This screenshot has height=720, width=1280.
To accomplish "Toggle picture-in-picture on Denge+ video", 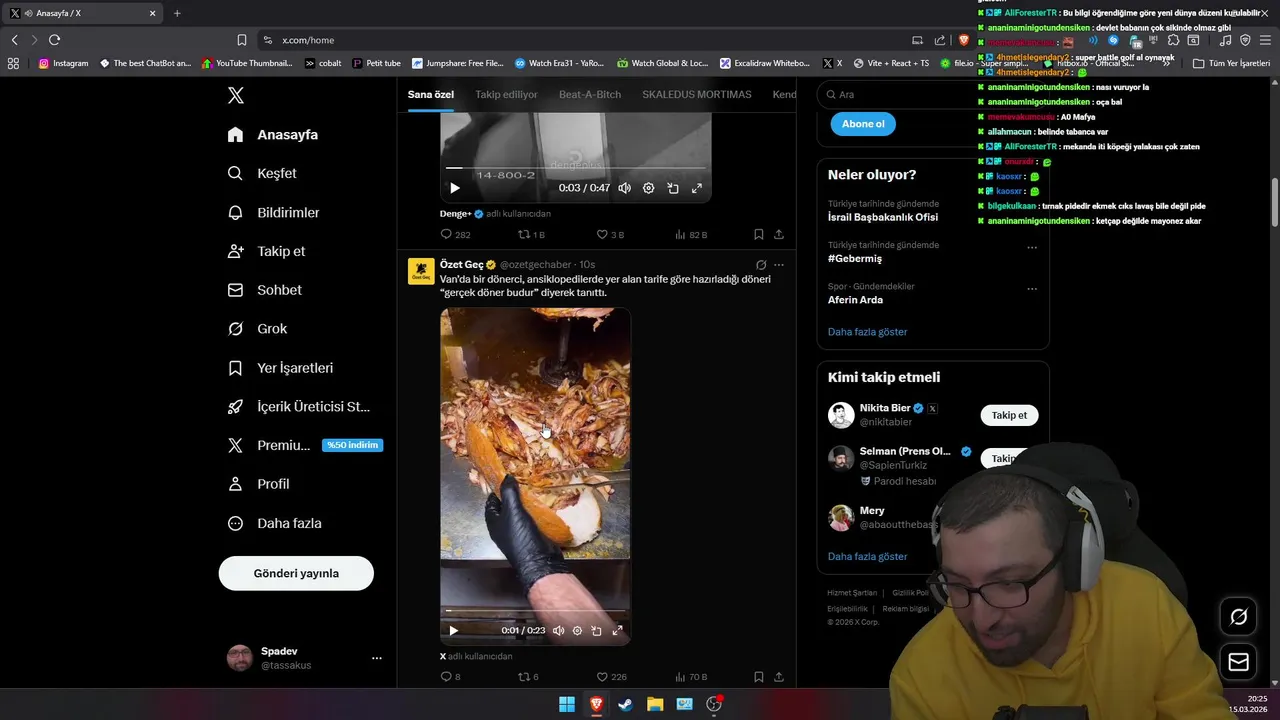I will (673, 188).
